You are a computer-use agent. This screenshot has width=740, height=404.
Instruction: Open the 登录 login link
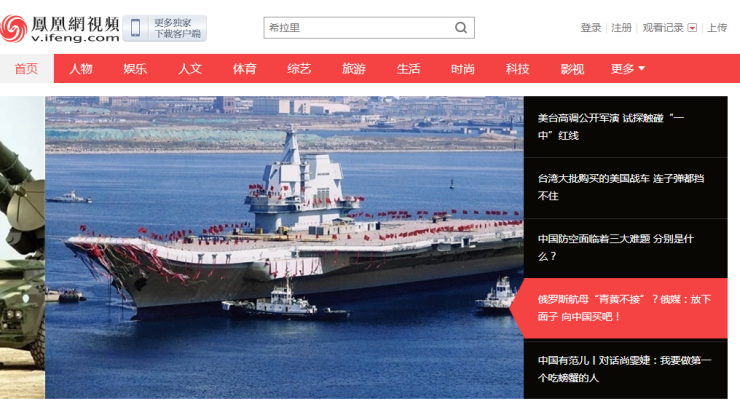591,28
